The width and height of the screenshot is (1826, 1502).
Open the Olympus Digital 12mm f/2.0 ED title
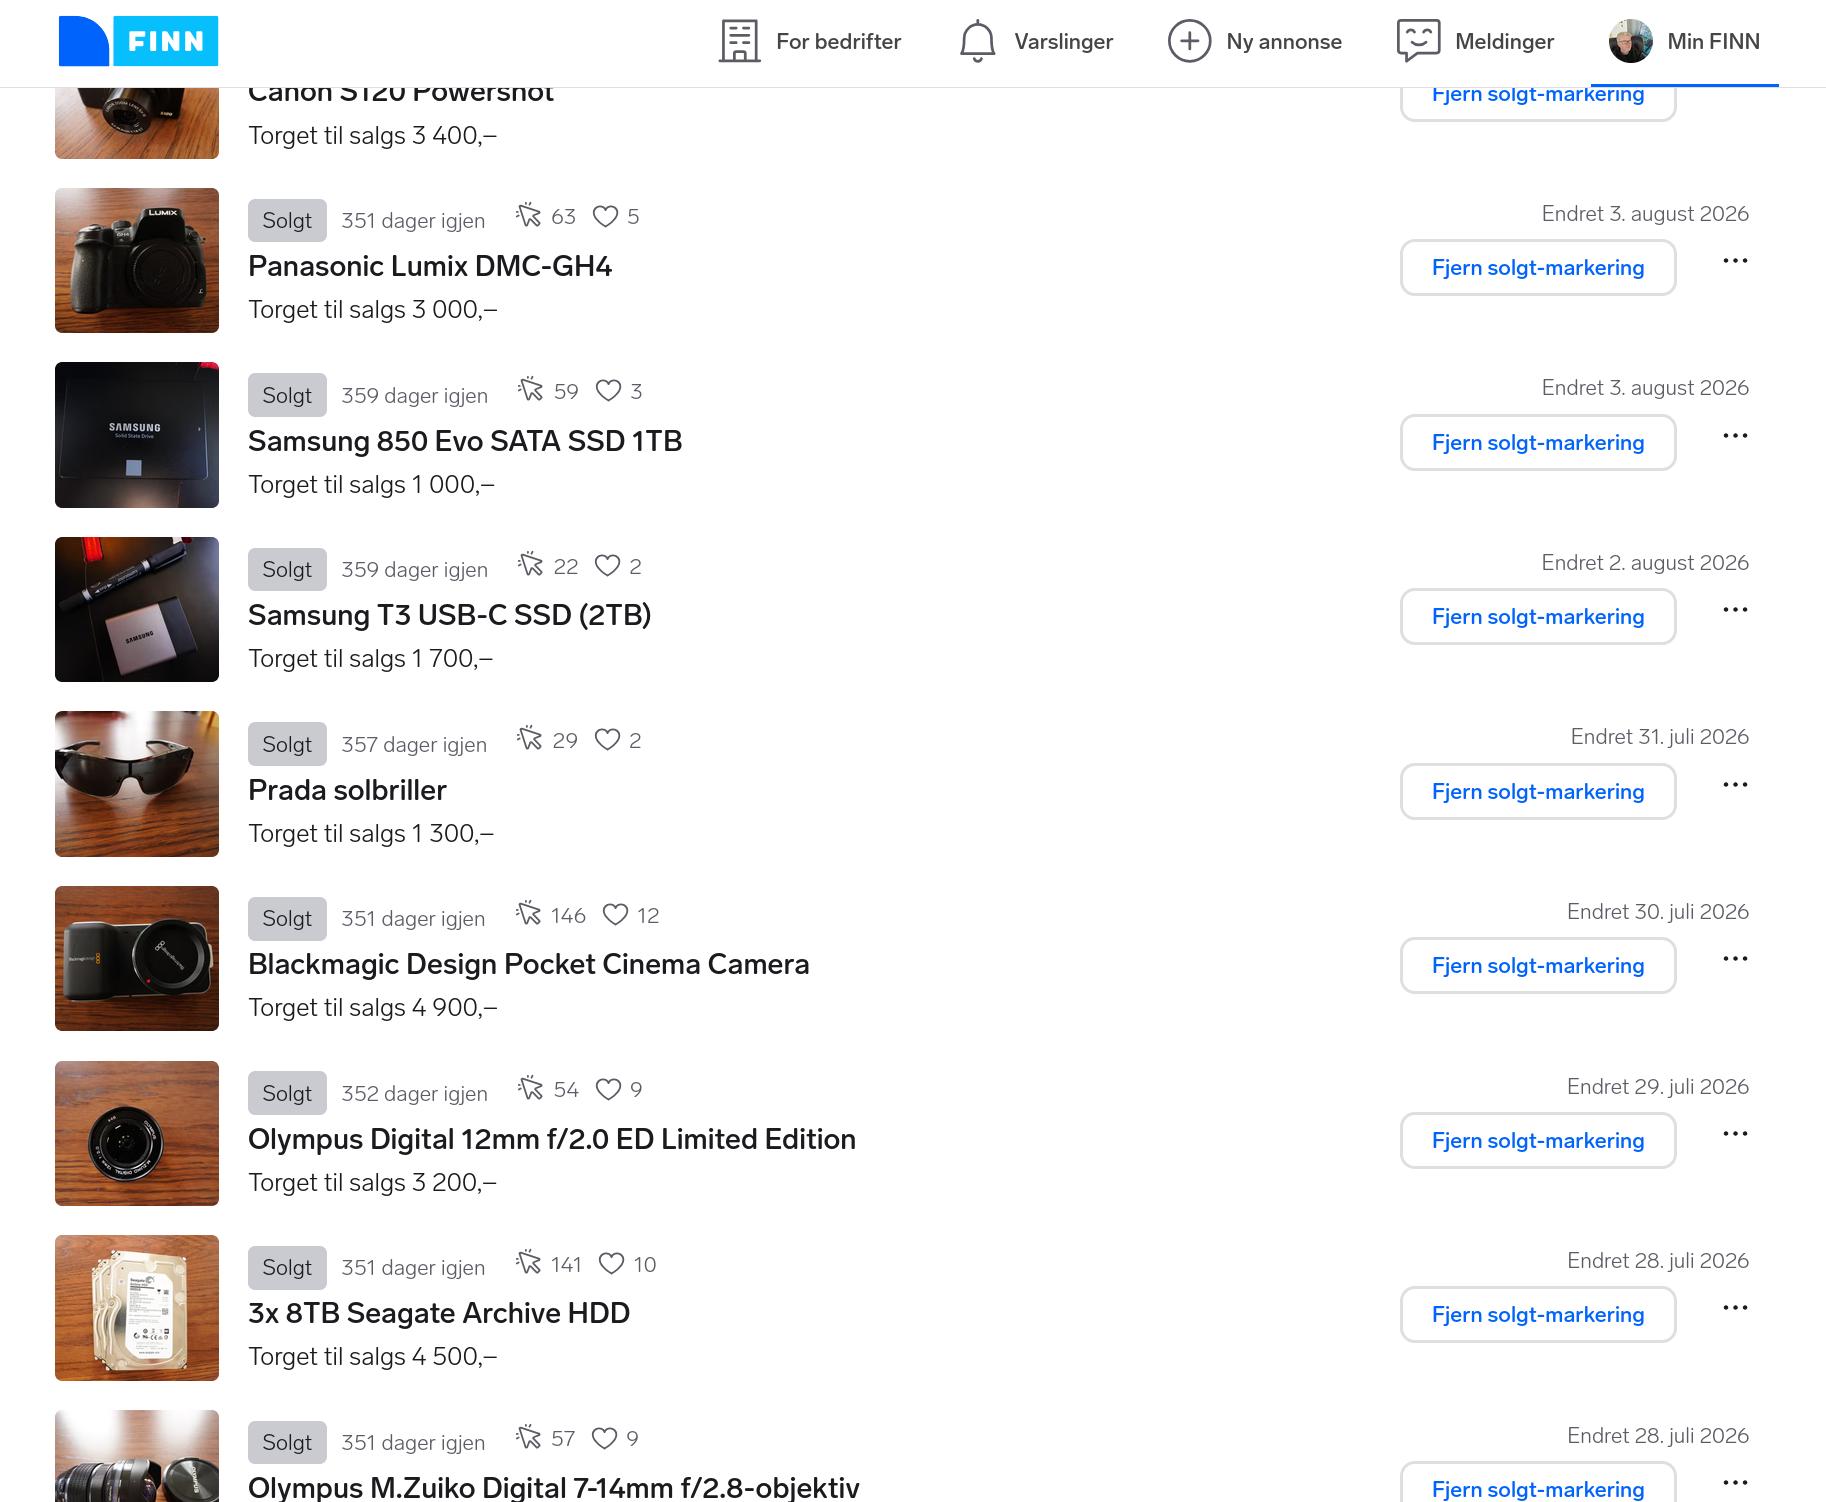pyautogui.click(x=552, y=1139)
